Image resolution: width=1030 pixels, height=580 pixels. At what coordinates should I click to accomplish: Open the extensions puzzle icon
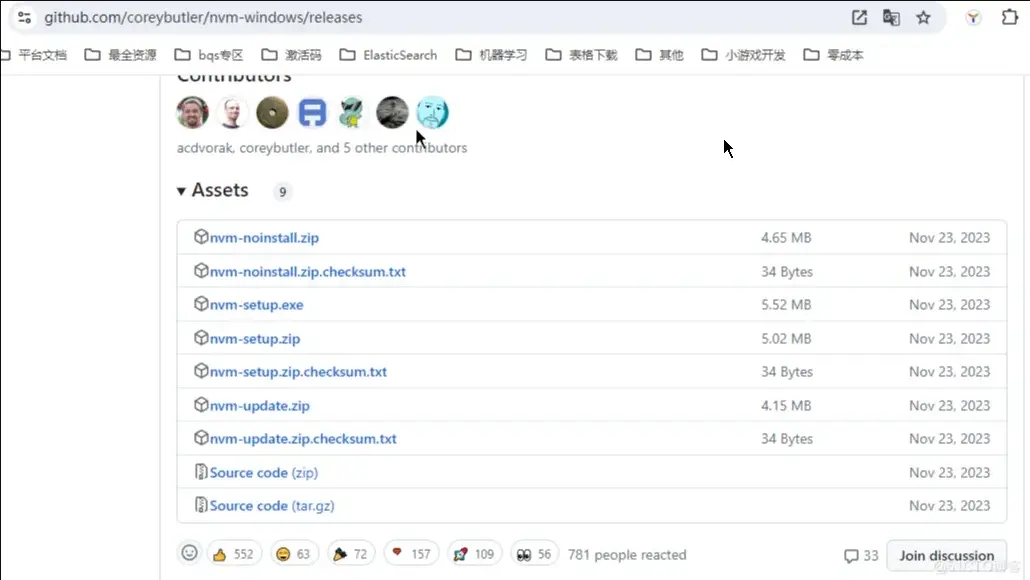[1010, 18]
